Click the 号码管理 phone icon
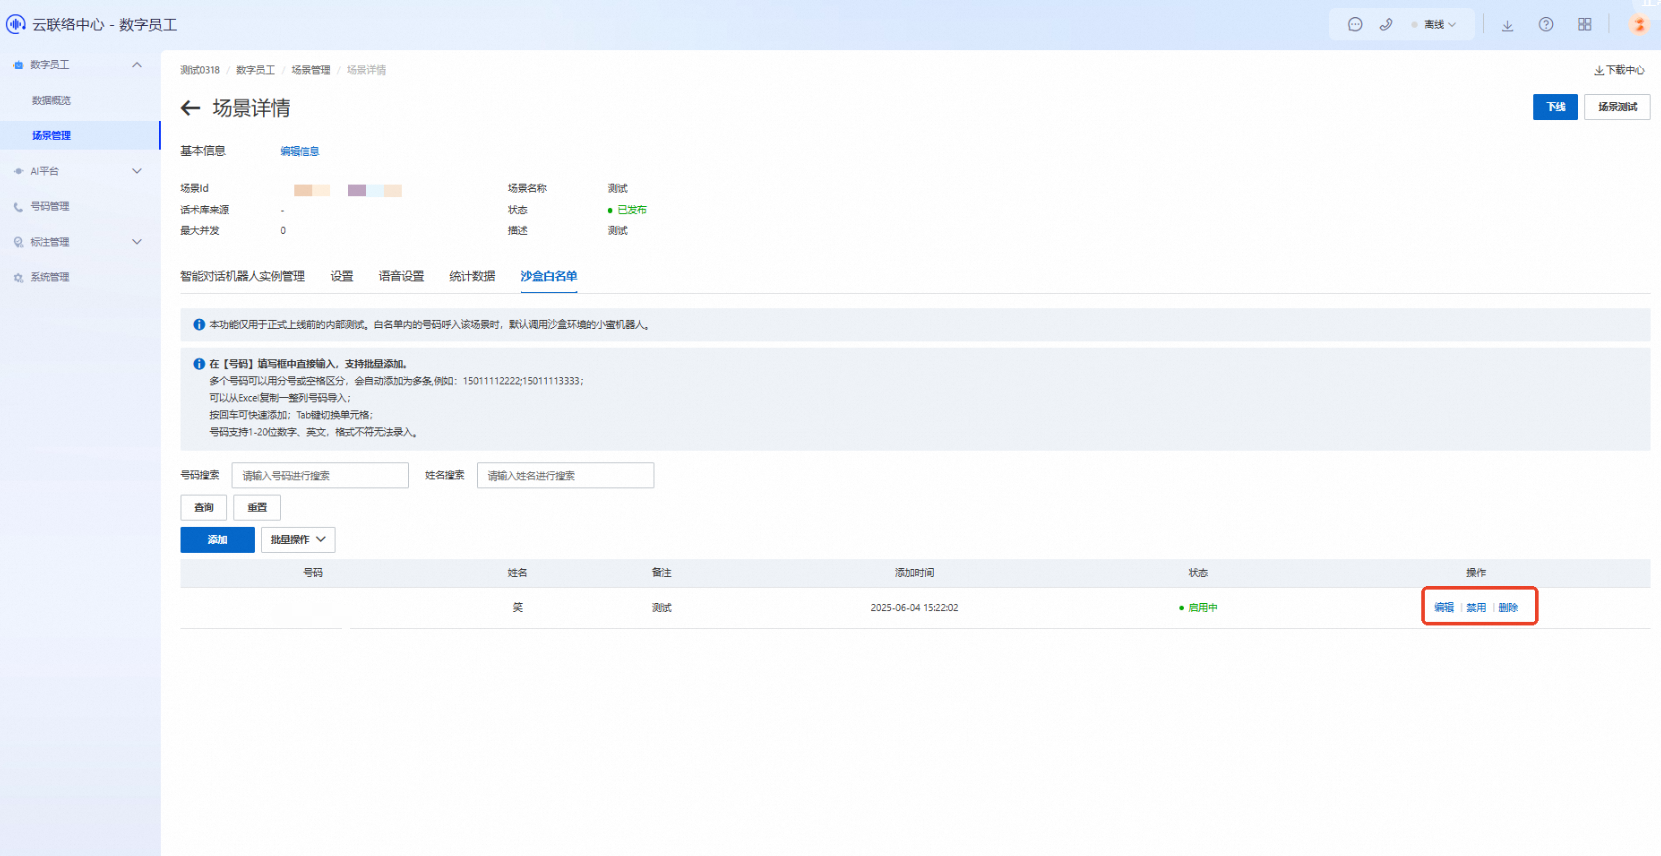The image size is (1661, 856). [x=18, y=207]
